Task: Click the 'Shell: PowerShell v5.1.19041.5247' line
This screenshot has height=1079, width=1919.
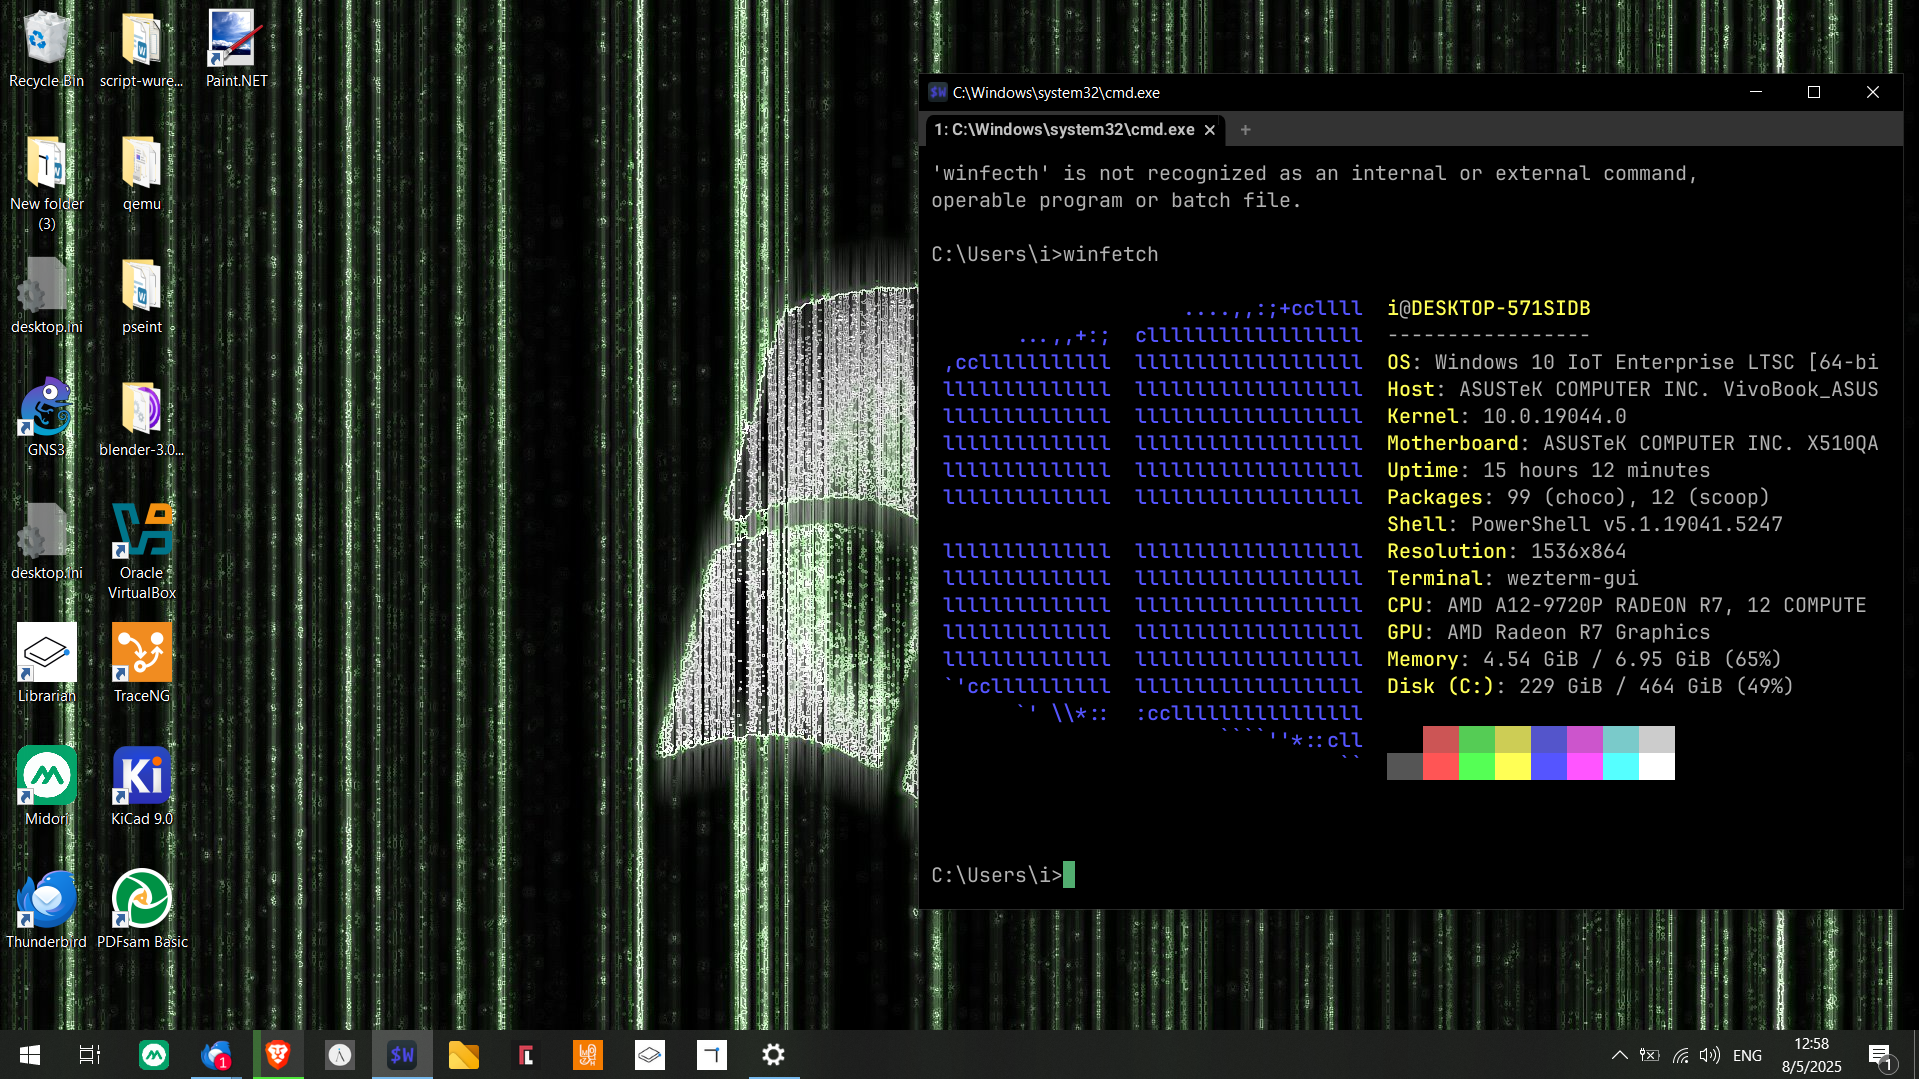Action: [x=1585, y=525]
